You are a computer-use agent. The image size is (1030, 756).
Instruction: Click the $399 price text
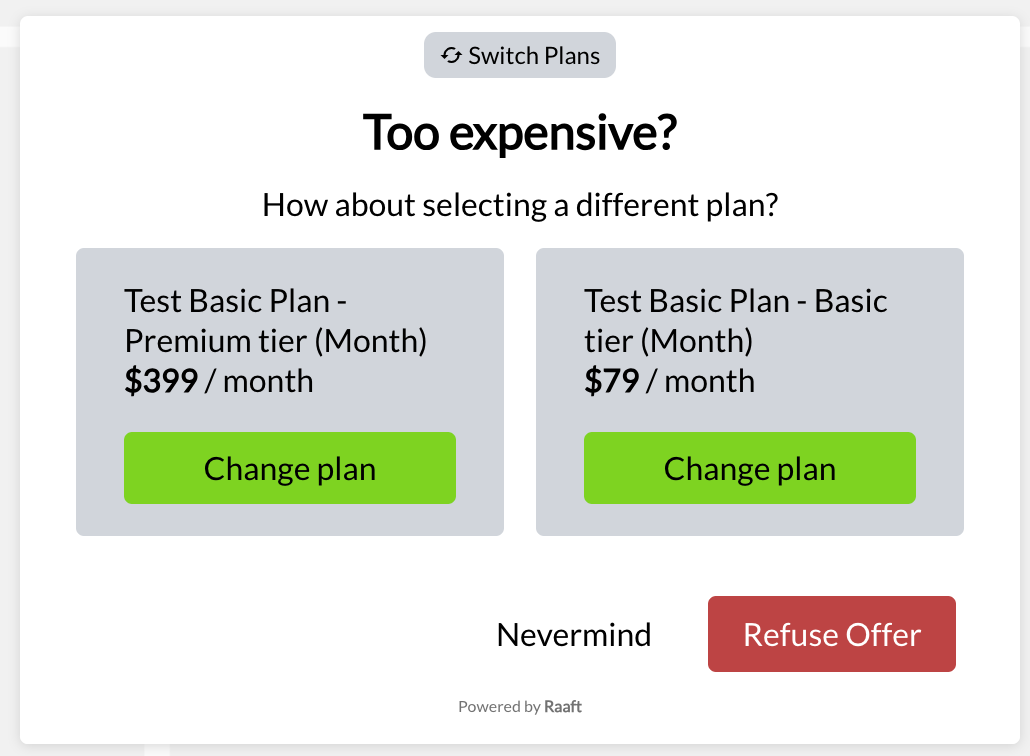tap(161, 381)
